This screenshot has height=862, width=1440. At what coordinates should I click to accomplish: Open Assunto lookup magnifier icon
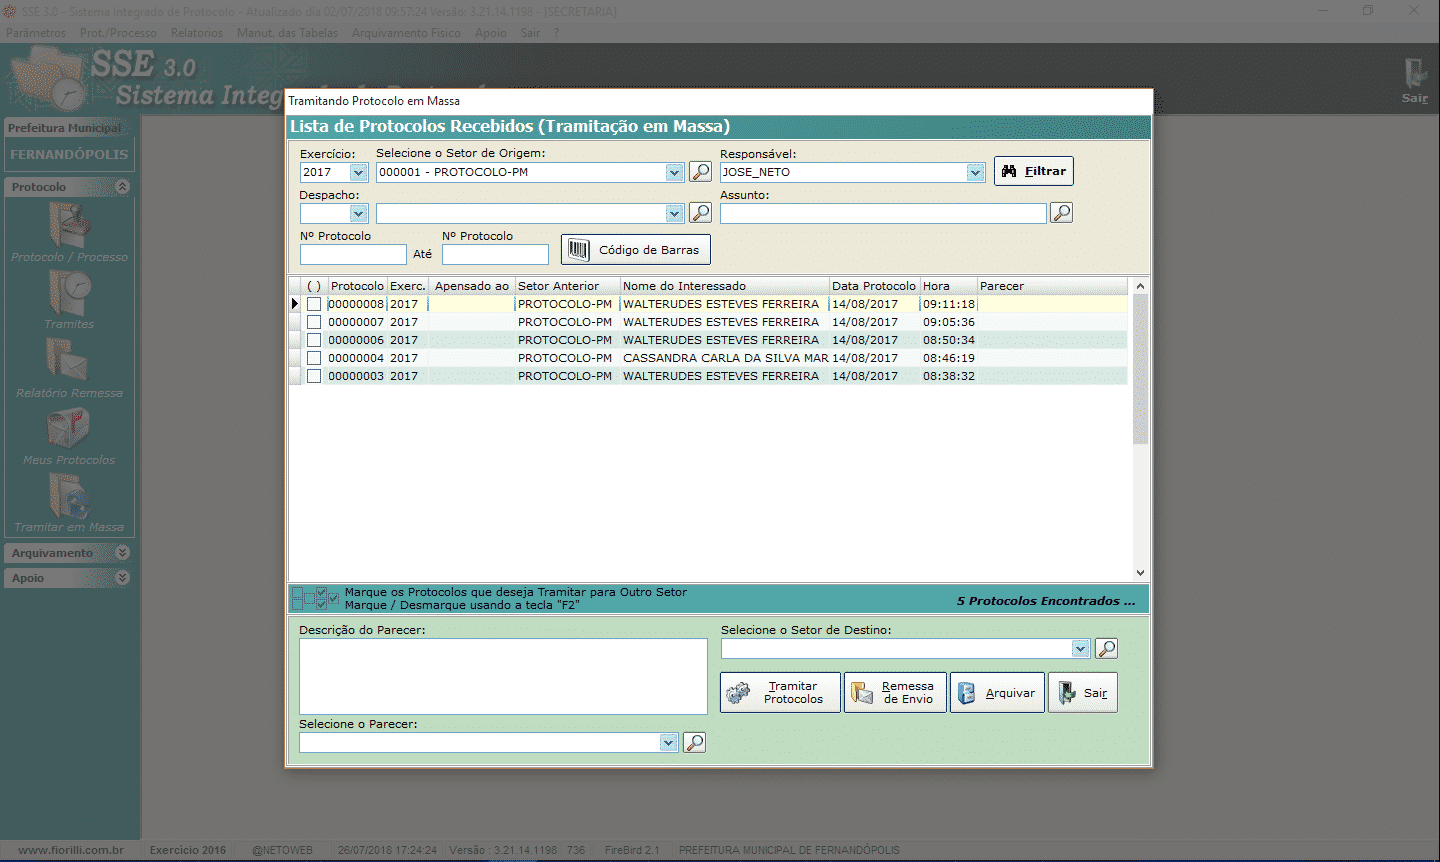[1061, 213]
